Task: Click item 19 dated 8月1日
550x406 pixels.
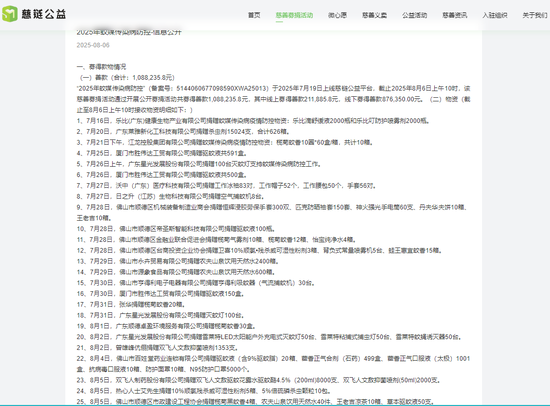Action: click(166, 326)
